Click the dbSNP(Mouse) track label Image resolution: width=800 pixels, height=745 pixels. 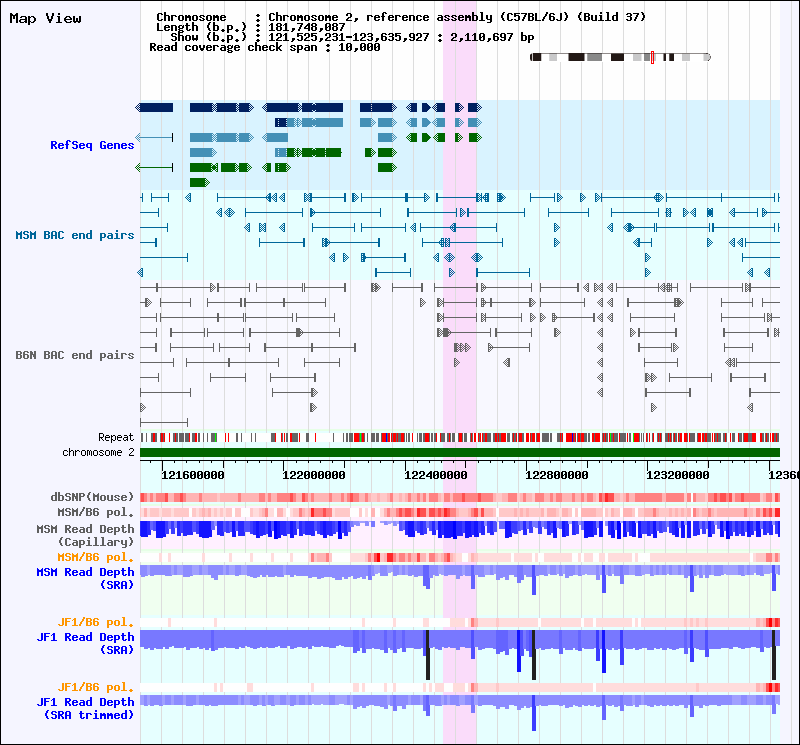click(92, 497)
